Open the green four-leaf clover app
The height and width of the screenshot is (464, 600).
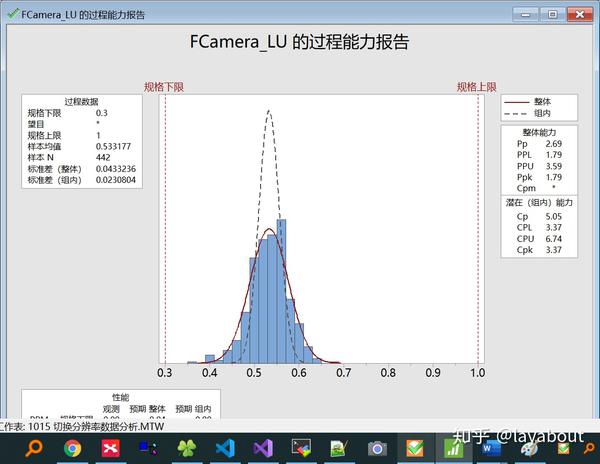pos(187,448)
